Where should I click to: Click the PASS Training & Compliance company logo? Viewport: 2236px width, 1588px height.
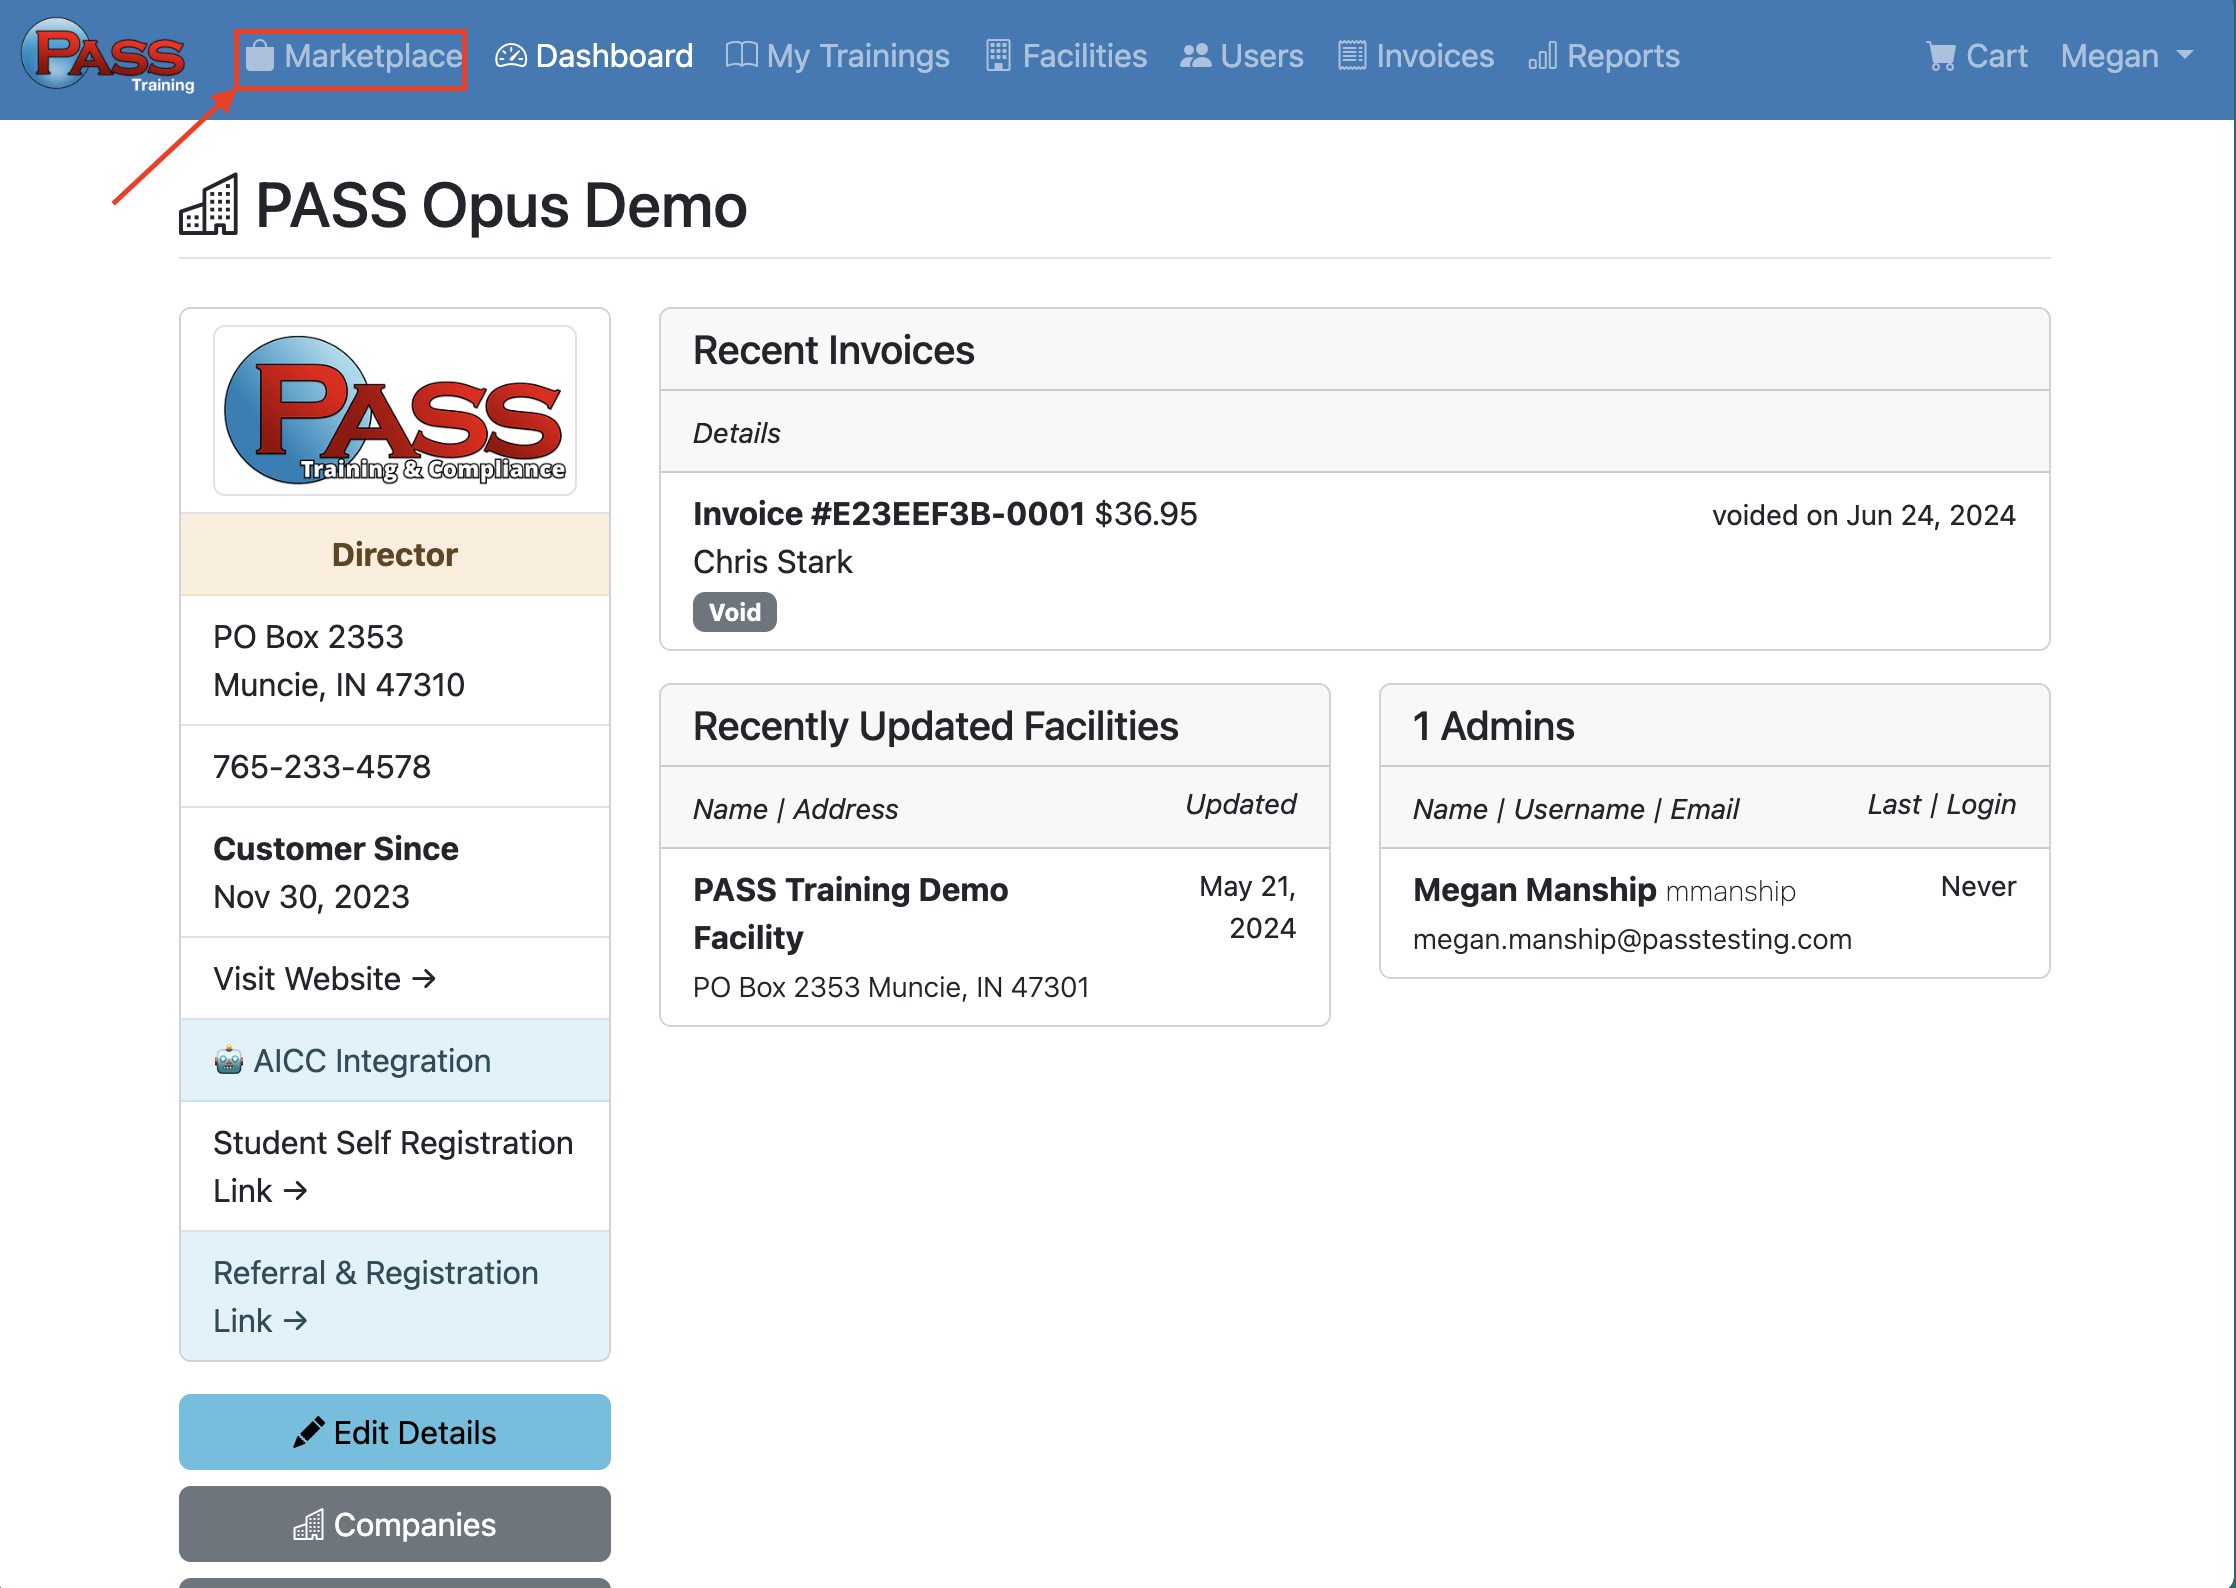395,410
